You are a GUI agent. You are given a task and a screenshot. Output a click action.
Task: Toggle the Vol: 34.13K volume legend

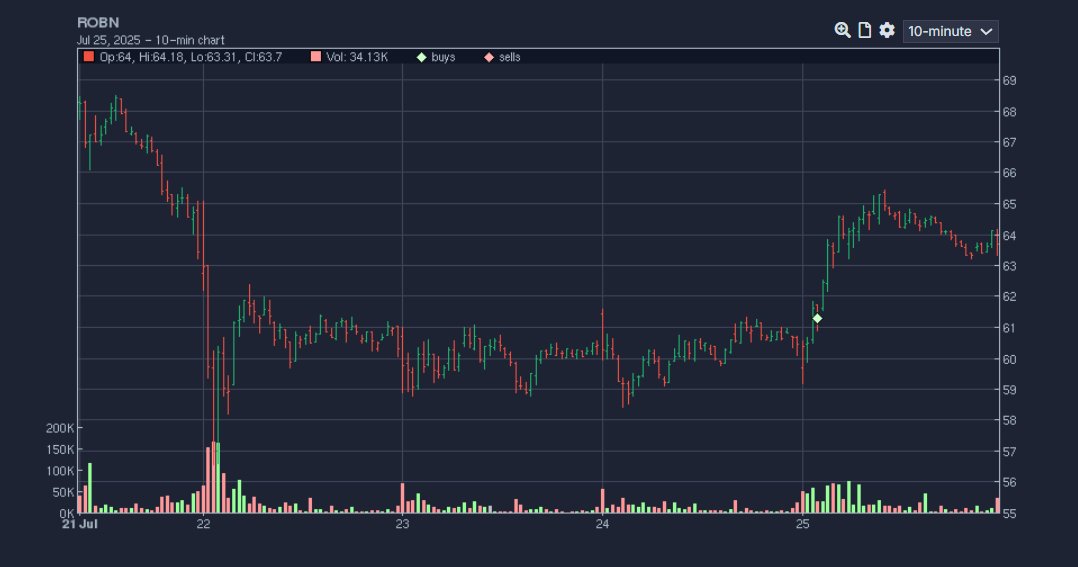click(x=349, y=57)
